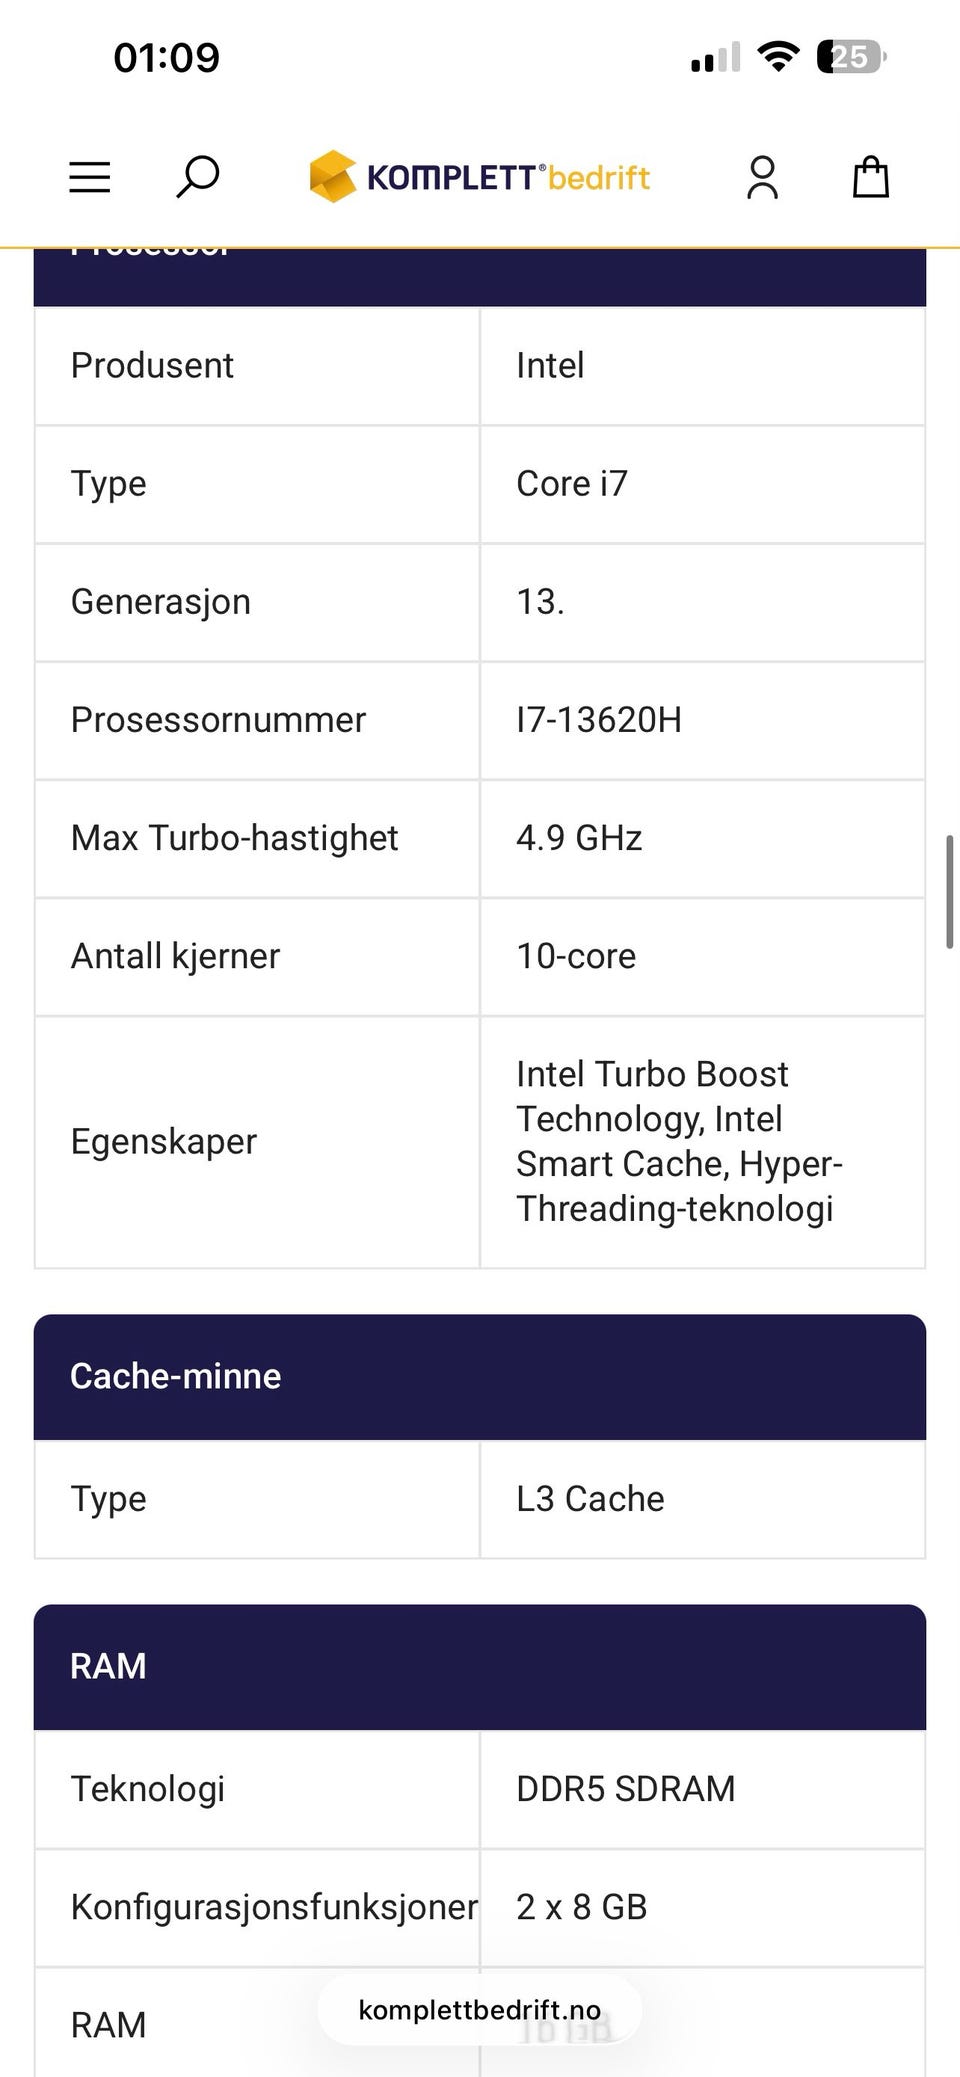Tap the dark Prosessor section header
Image resolution: width=960 pixels, height=2077 pixels.
480,277
